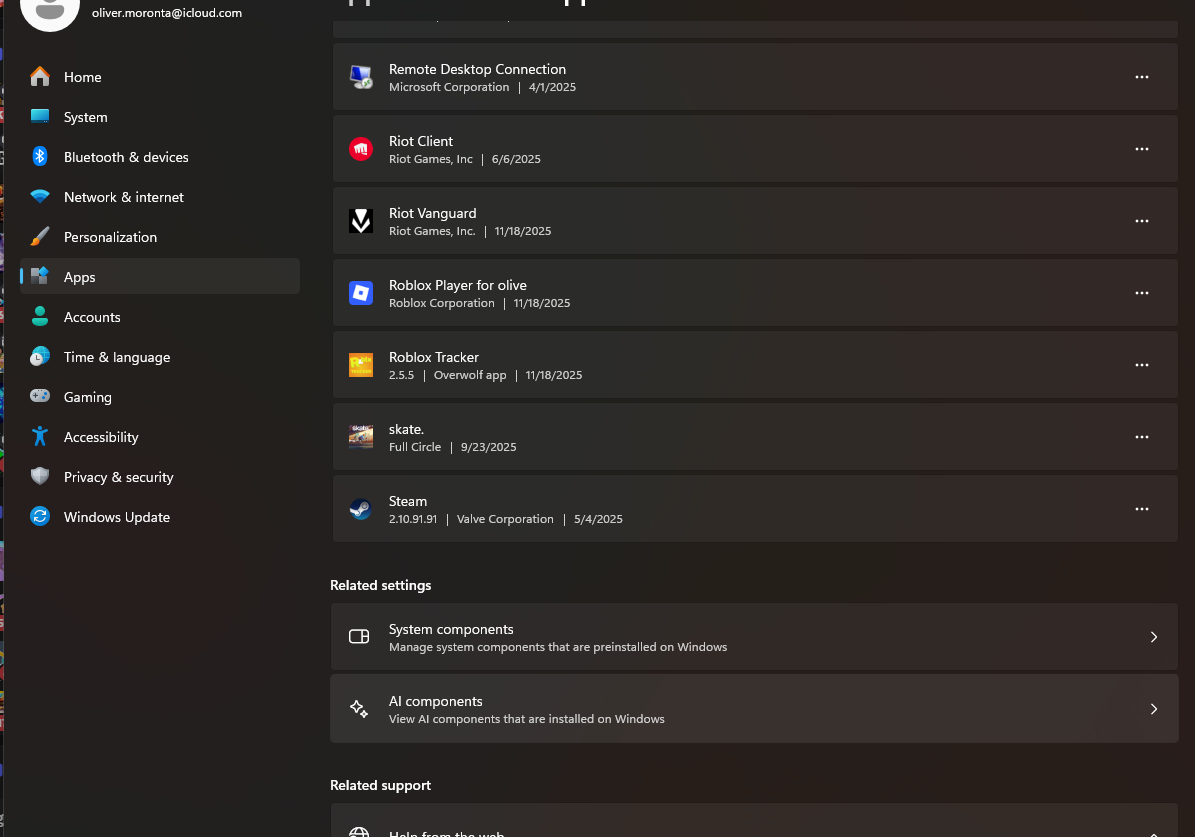This screenshot has width=1195, height=837.
Task: Select the Remote Desktop Connection app name
Action: tap(477, 69)
